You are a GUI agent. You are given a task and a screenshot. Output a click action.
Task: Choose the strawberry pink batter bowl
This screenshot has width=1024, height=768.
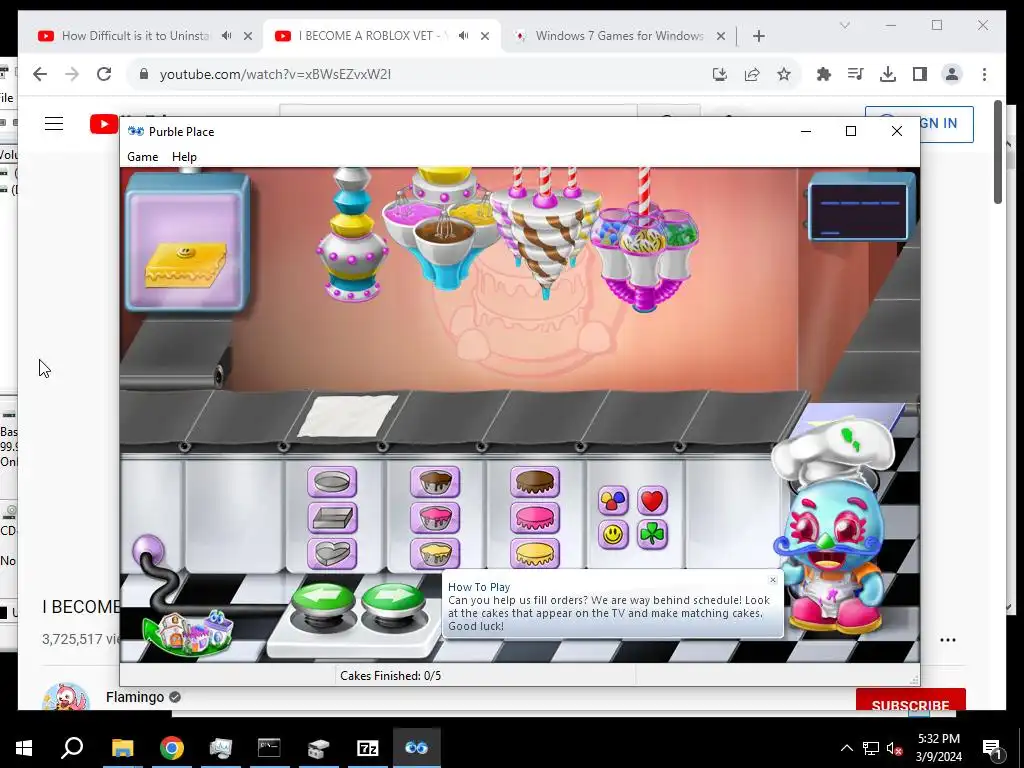(435, 518)
